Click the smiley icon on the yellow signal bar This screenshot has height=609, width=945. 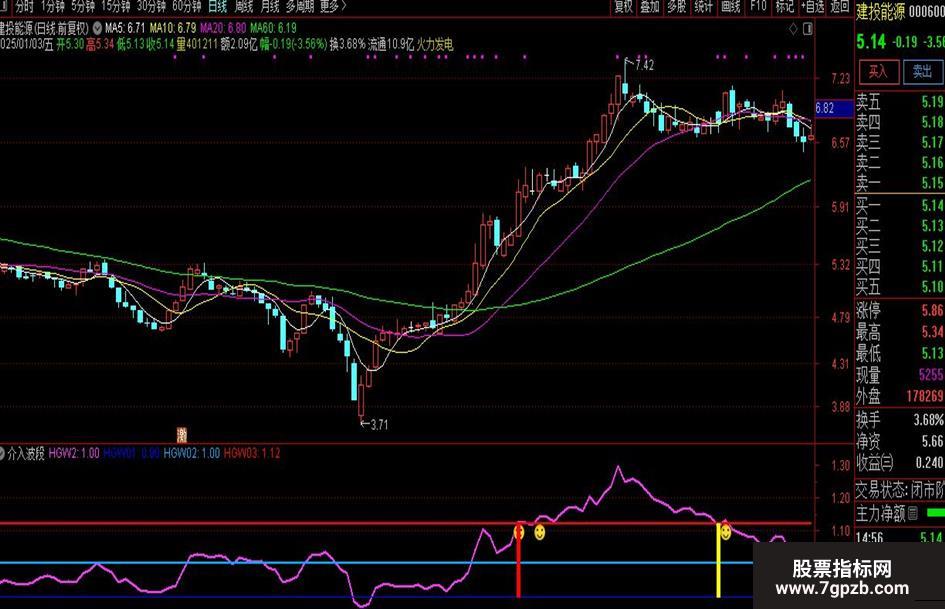click(x=726, y=532)
